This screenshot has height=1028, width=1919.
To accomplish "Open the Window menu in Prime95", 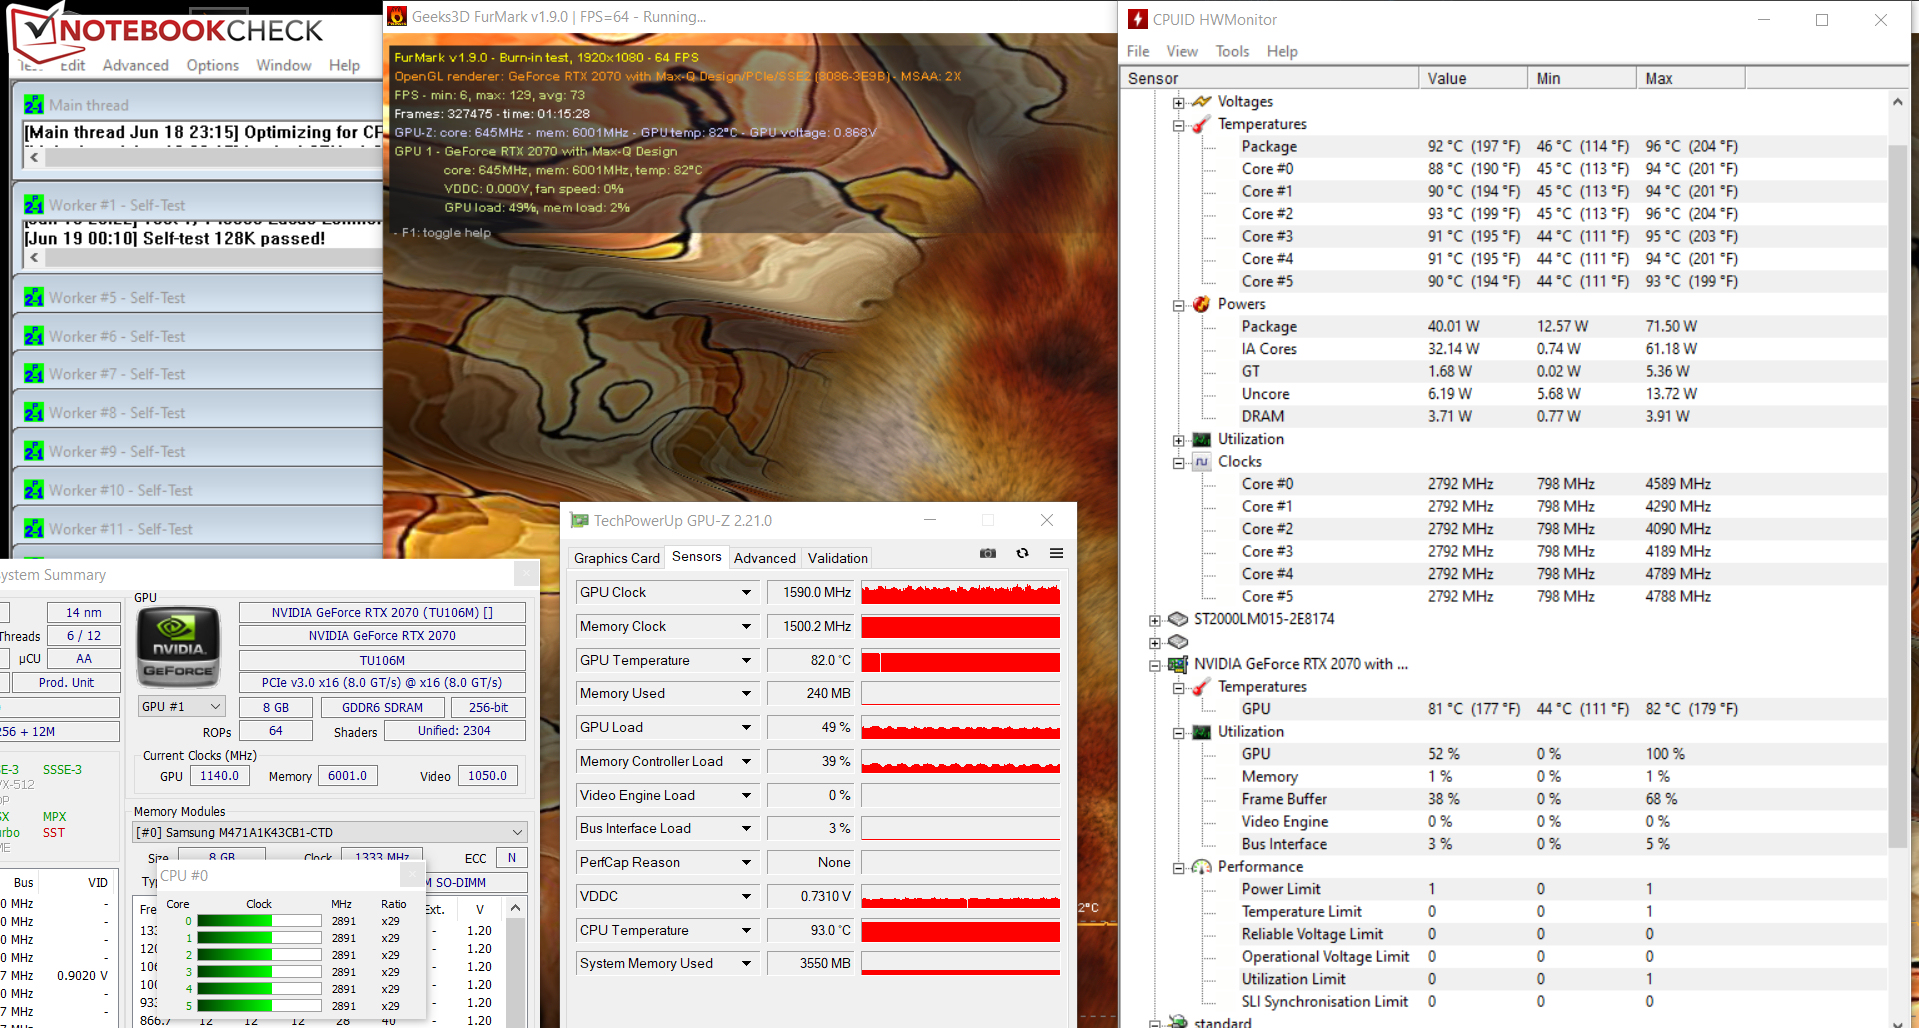I will (x=284, y=65).
